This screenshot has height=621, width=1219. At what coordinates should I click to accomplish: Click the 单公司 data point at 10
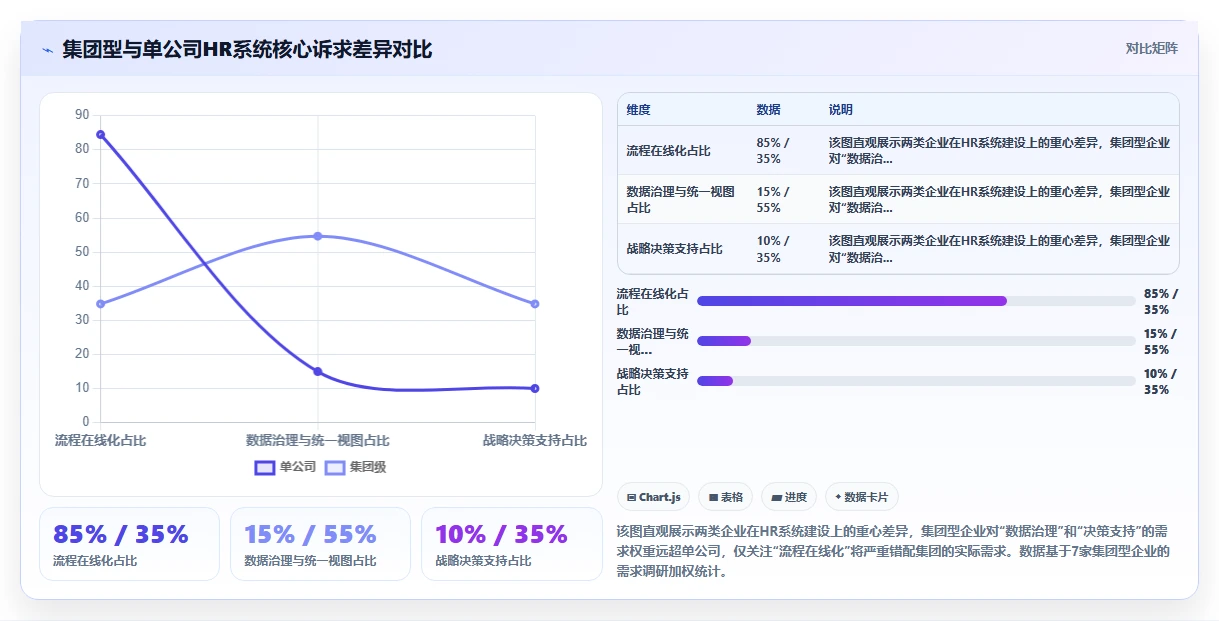point(535,388)
